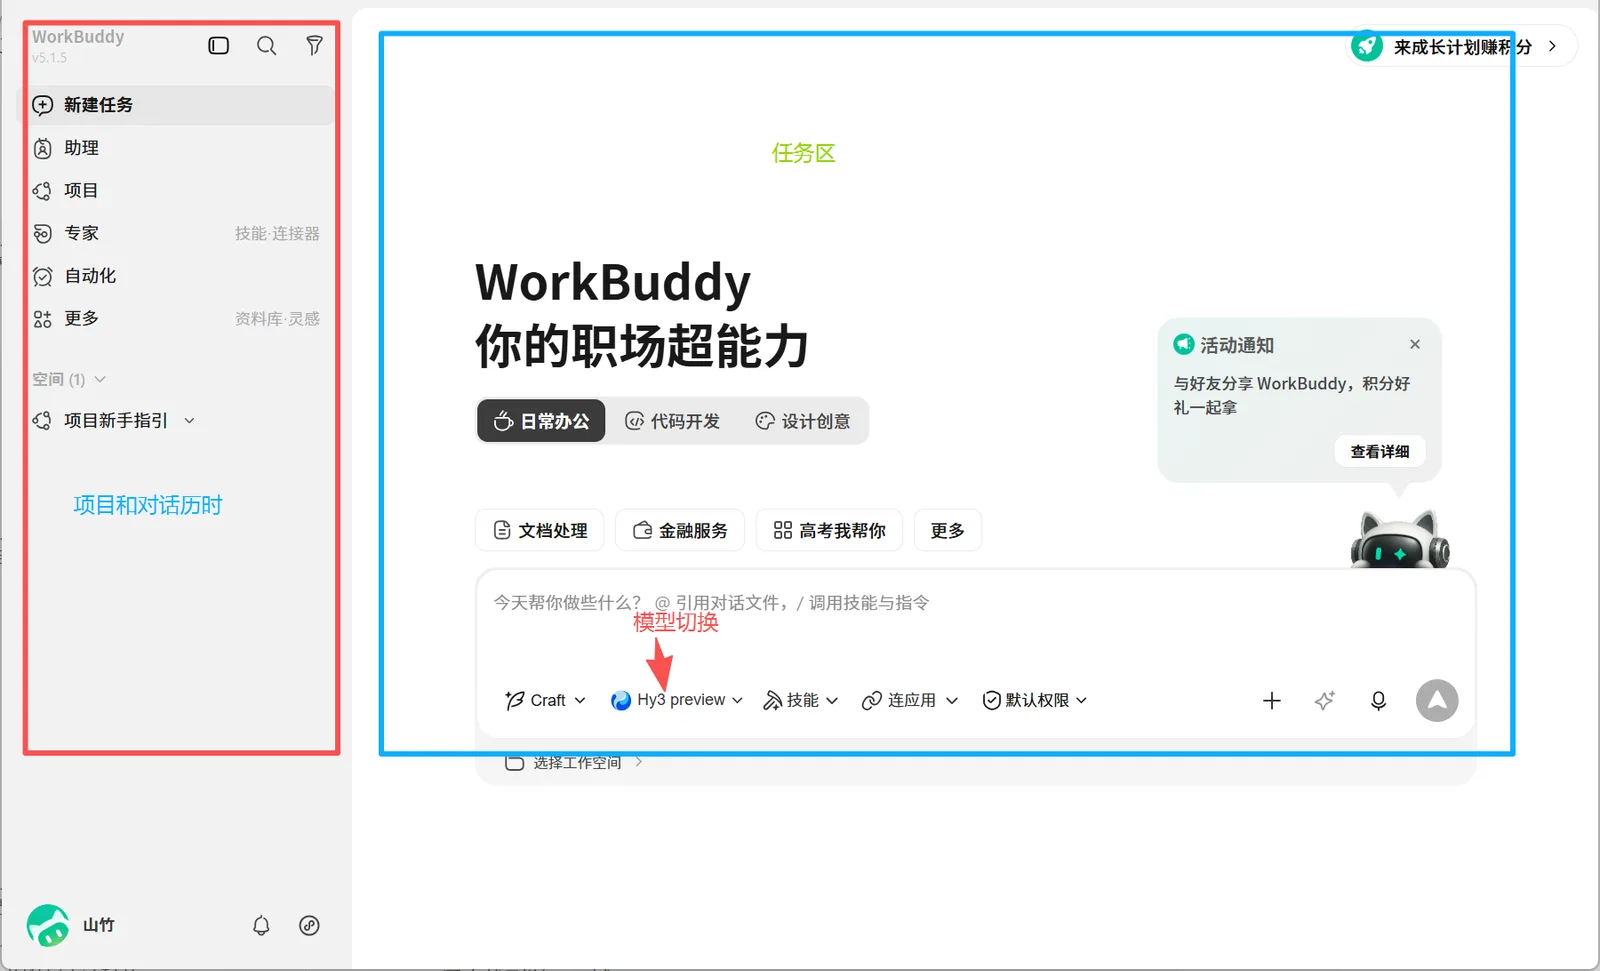Open the 默认权限 permissions dropdown
The image size is (1600, 971).
pos(1035,700)
